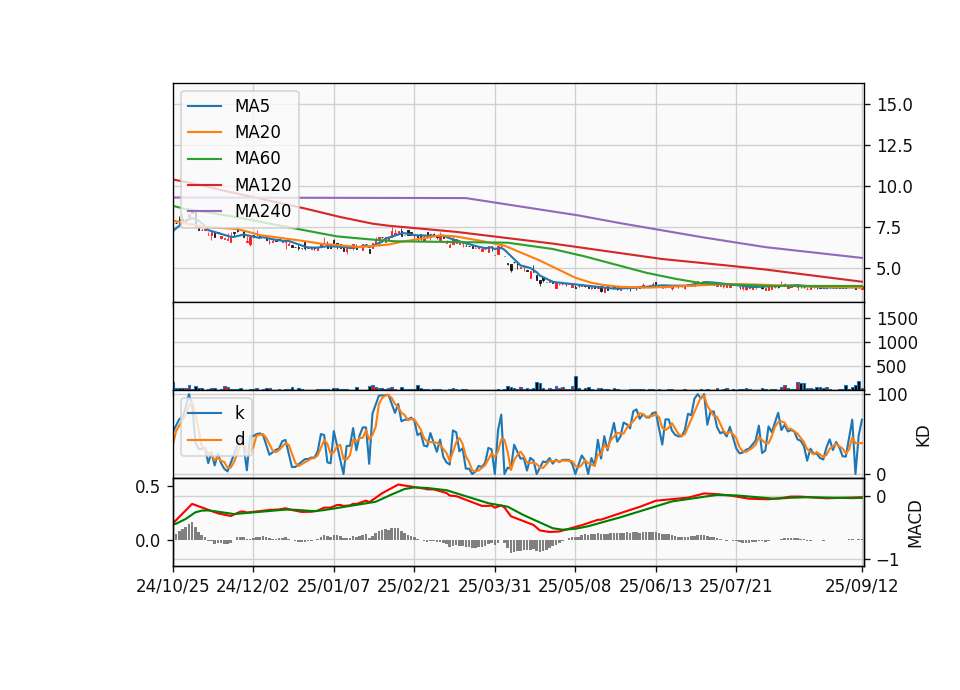Click the −1 MACD right axis label
The image size is (960, 690).
[x=889, y=560]
